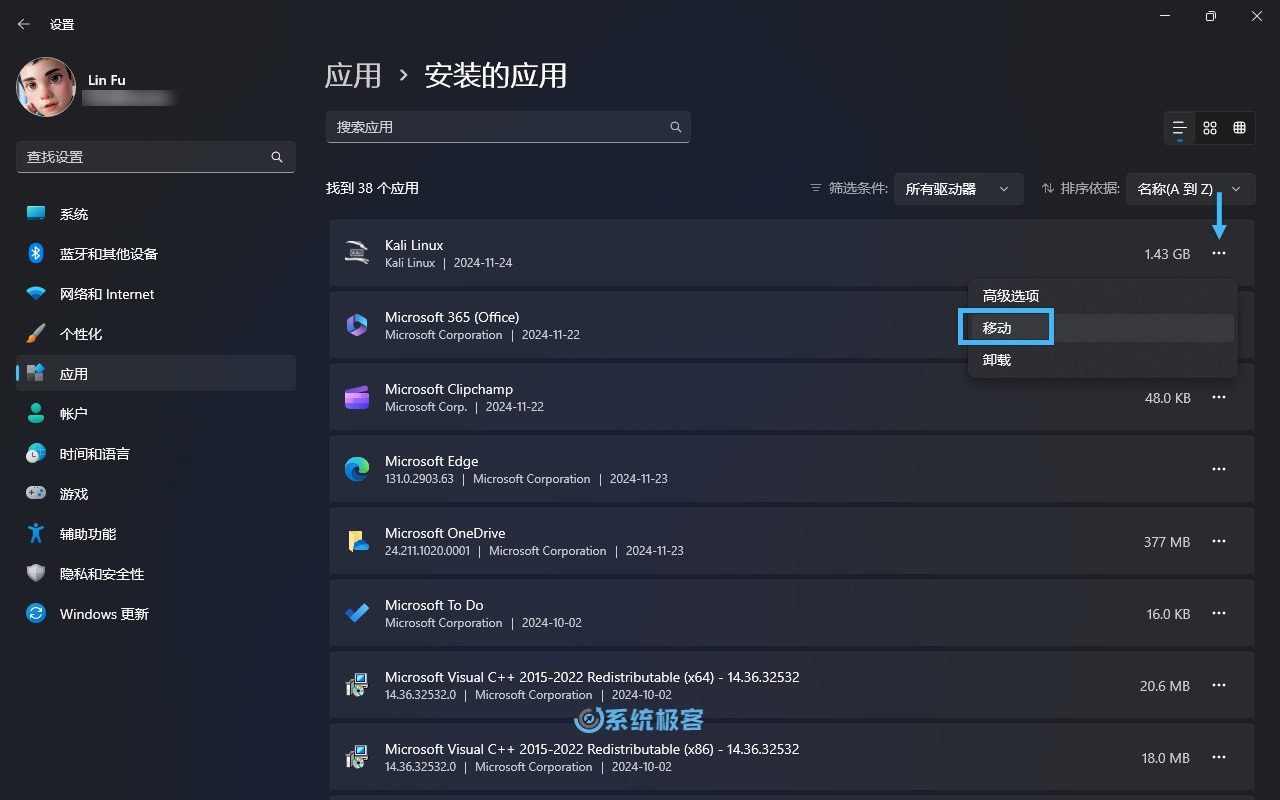Click the Visual C++ (x86) installer icon
Viewport: 1280px width, 800px height.
[x=357, y=757]
